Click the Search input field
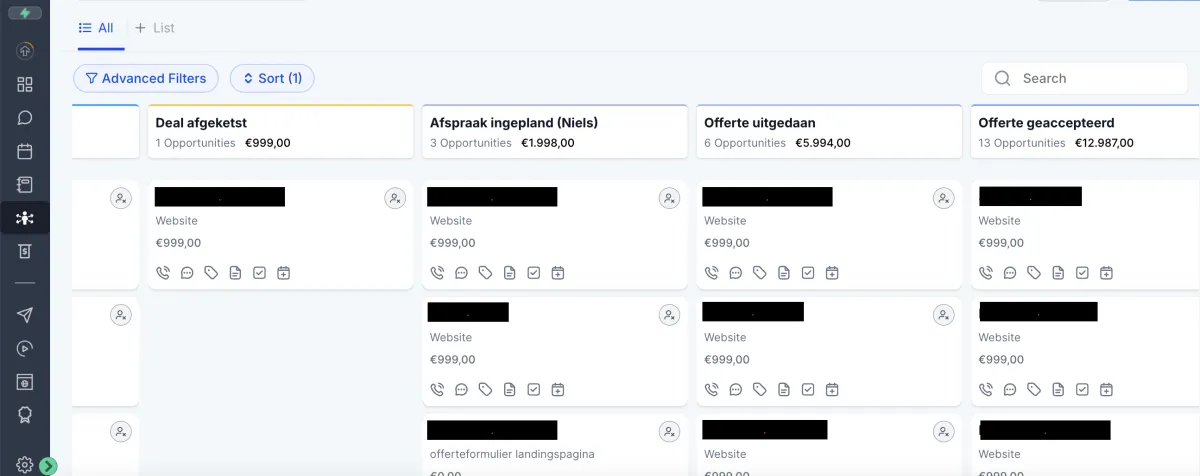This screenshot has height=476, width=1200. tap(1085, 78)
